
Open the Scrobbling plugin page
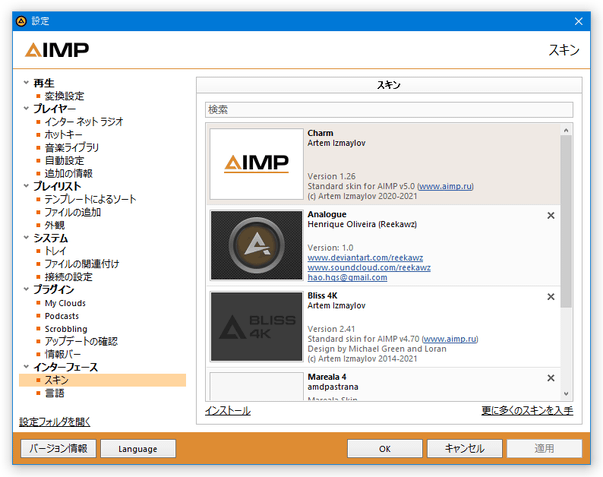point(66,329)
